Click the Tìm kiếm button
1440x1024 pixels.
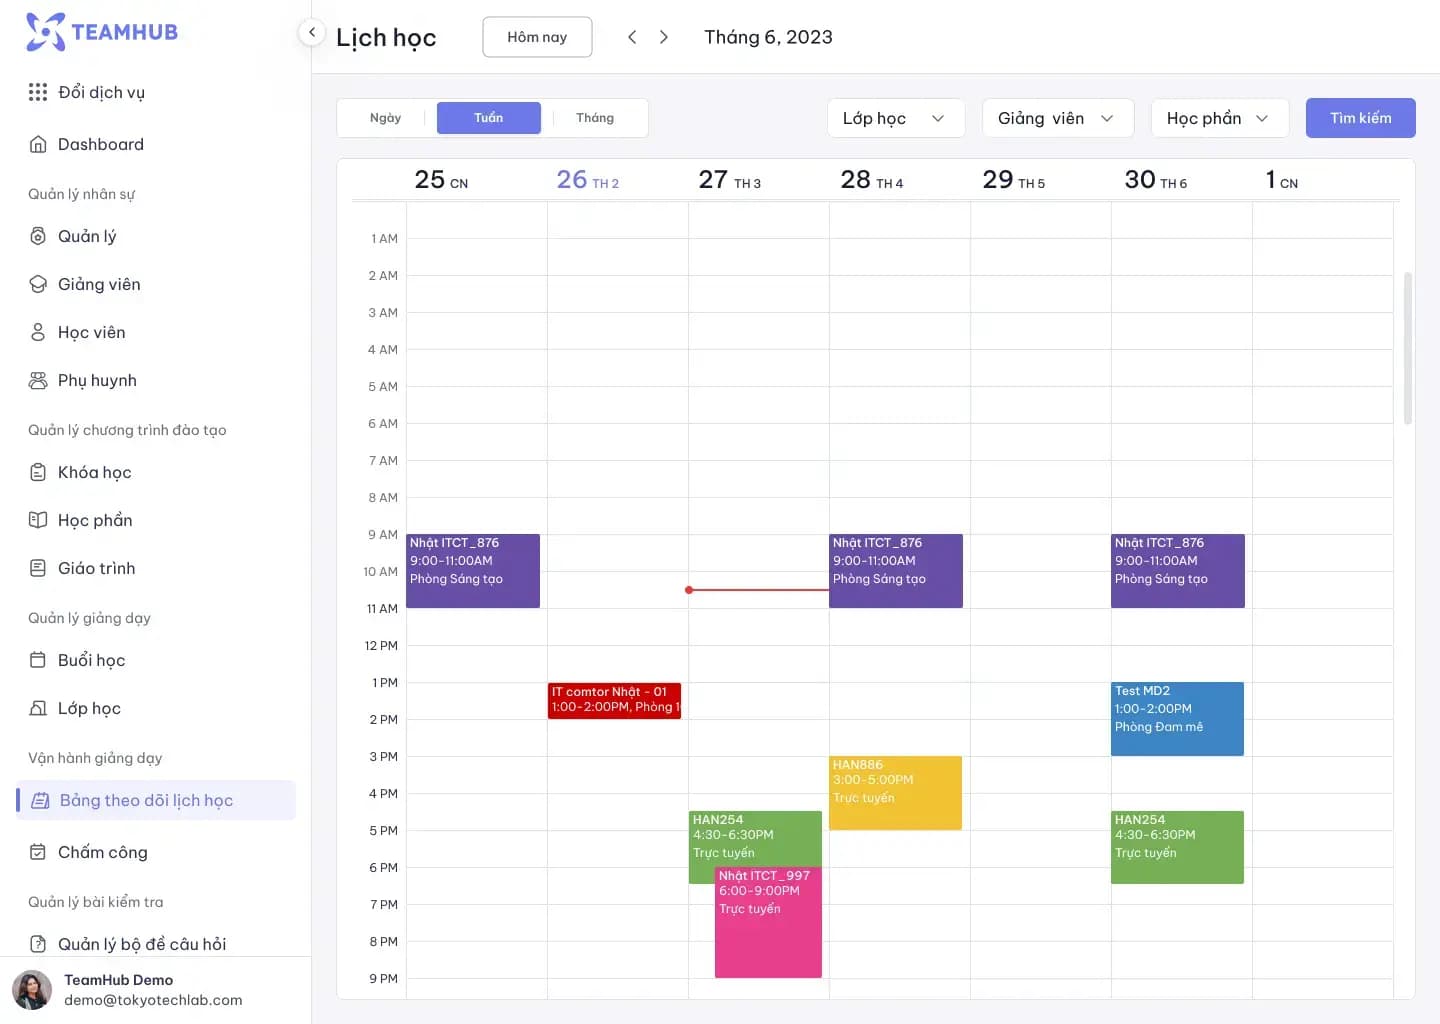point(1360,118)
